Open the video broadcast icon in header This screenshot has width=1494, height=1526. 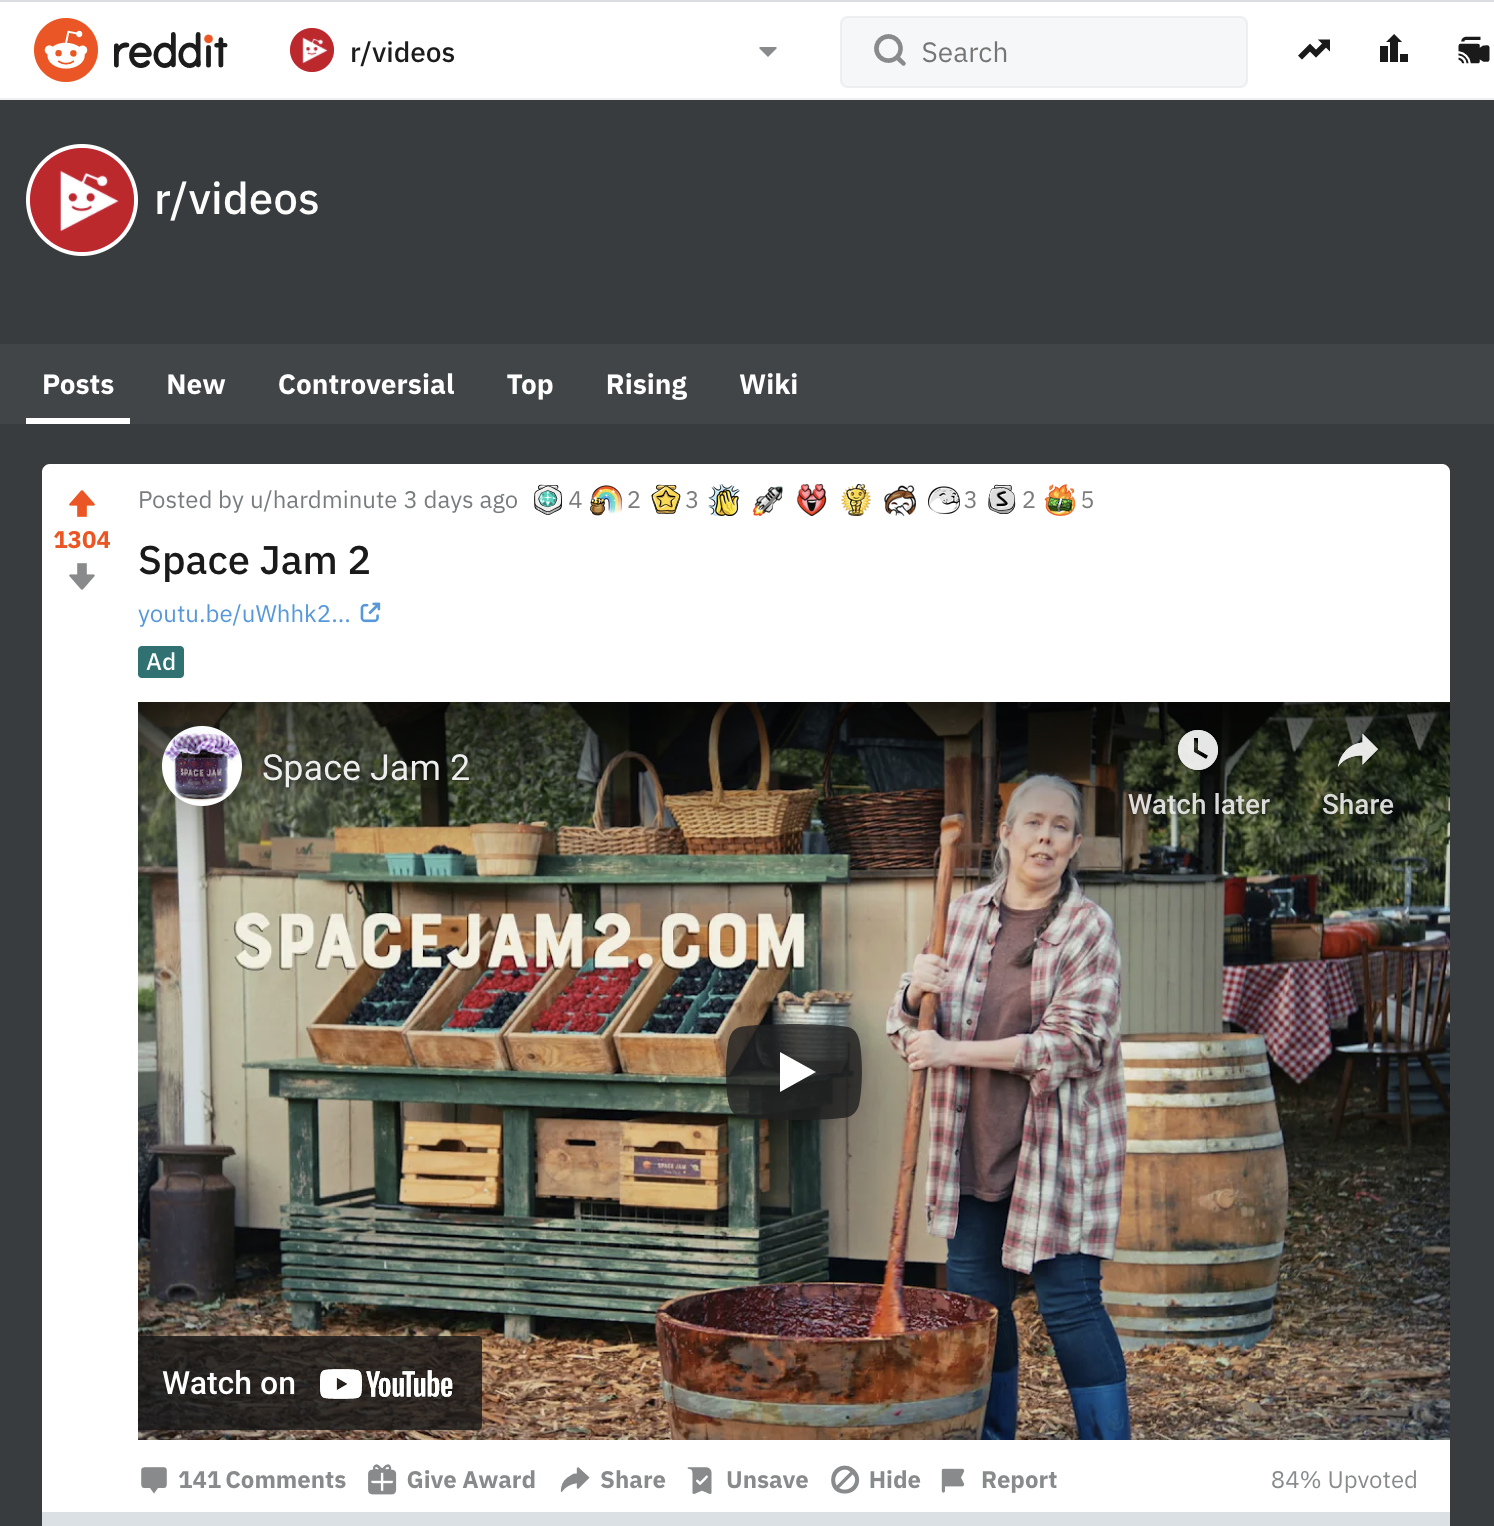click(x=1474, y=50)
